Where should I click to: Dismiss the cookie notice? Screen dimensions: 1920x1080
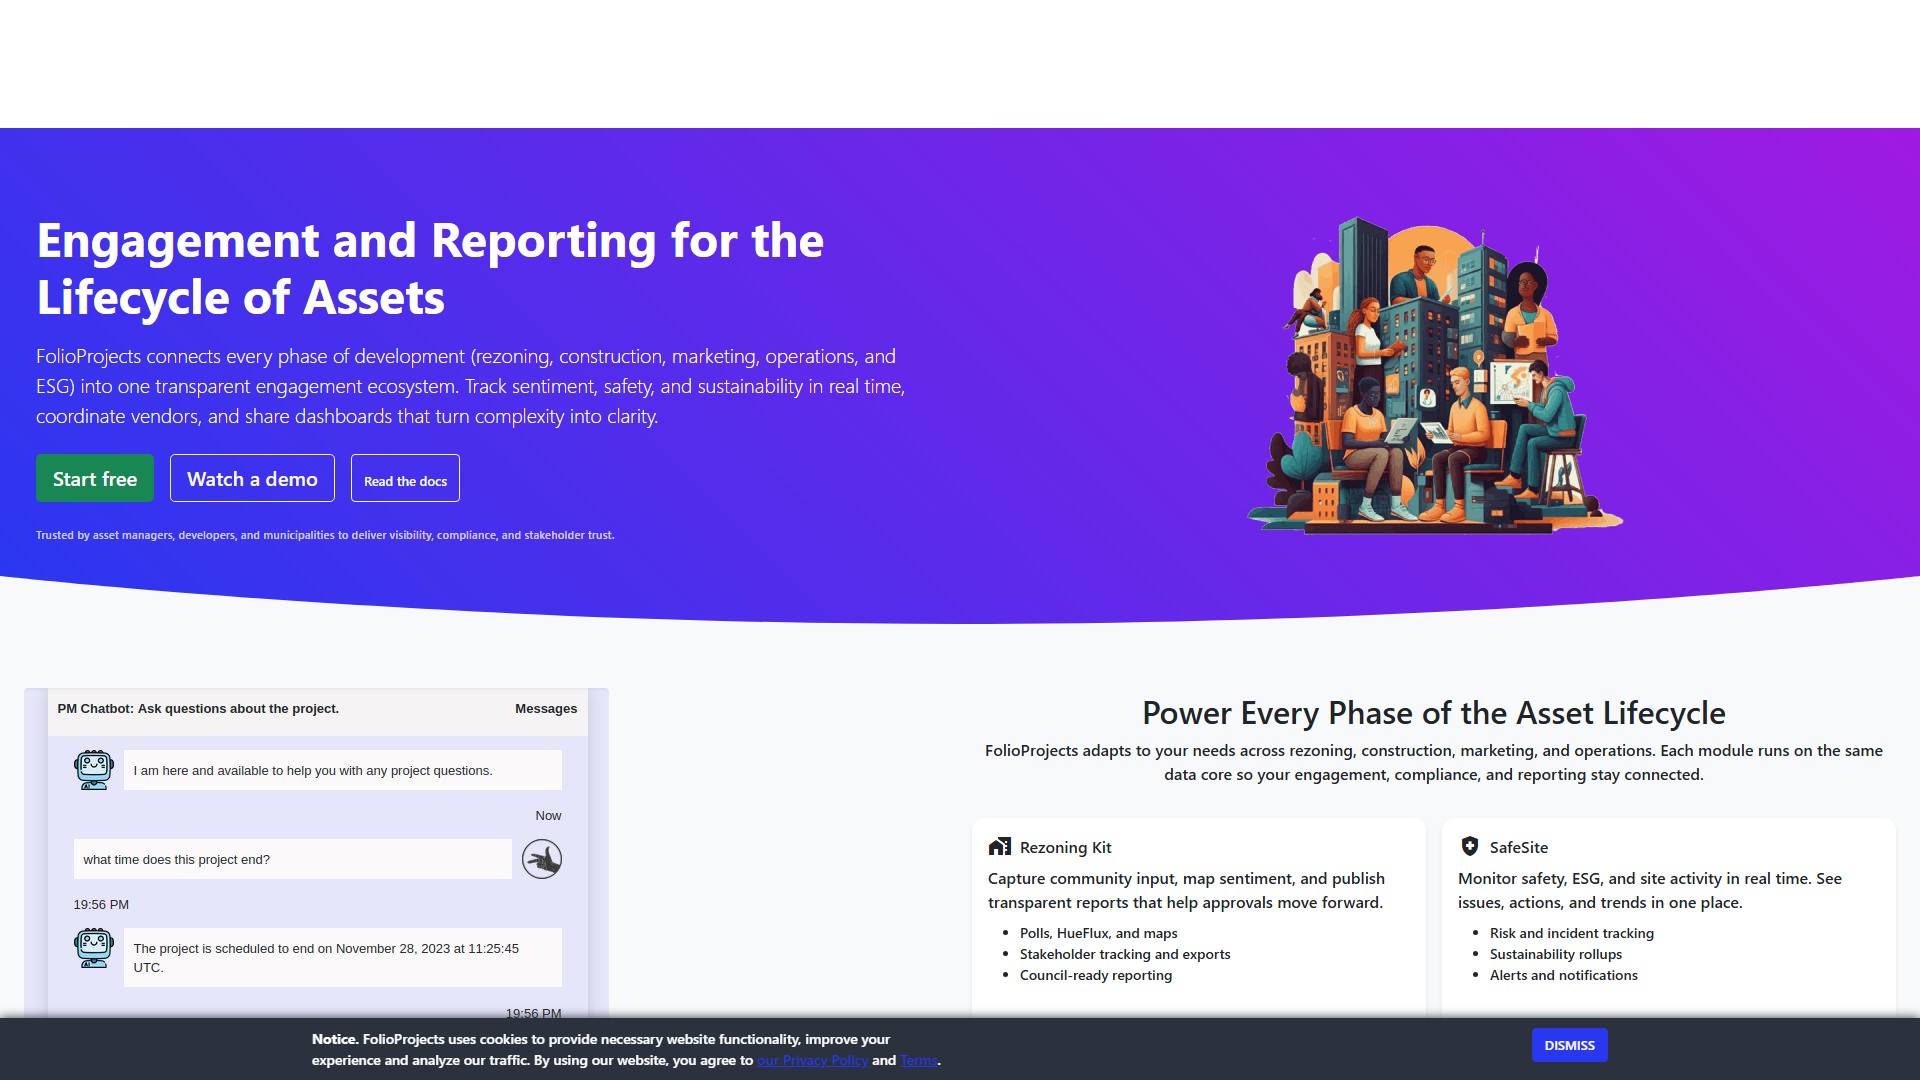click(x=1569, y=1045)
